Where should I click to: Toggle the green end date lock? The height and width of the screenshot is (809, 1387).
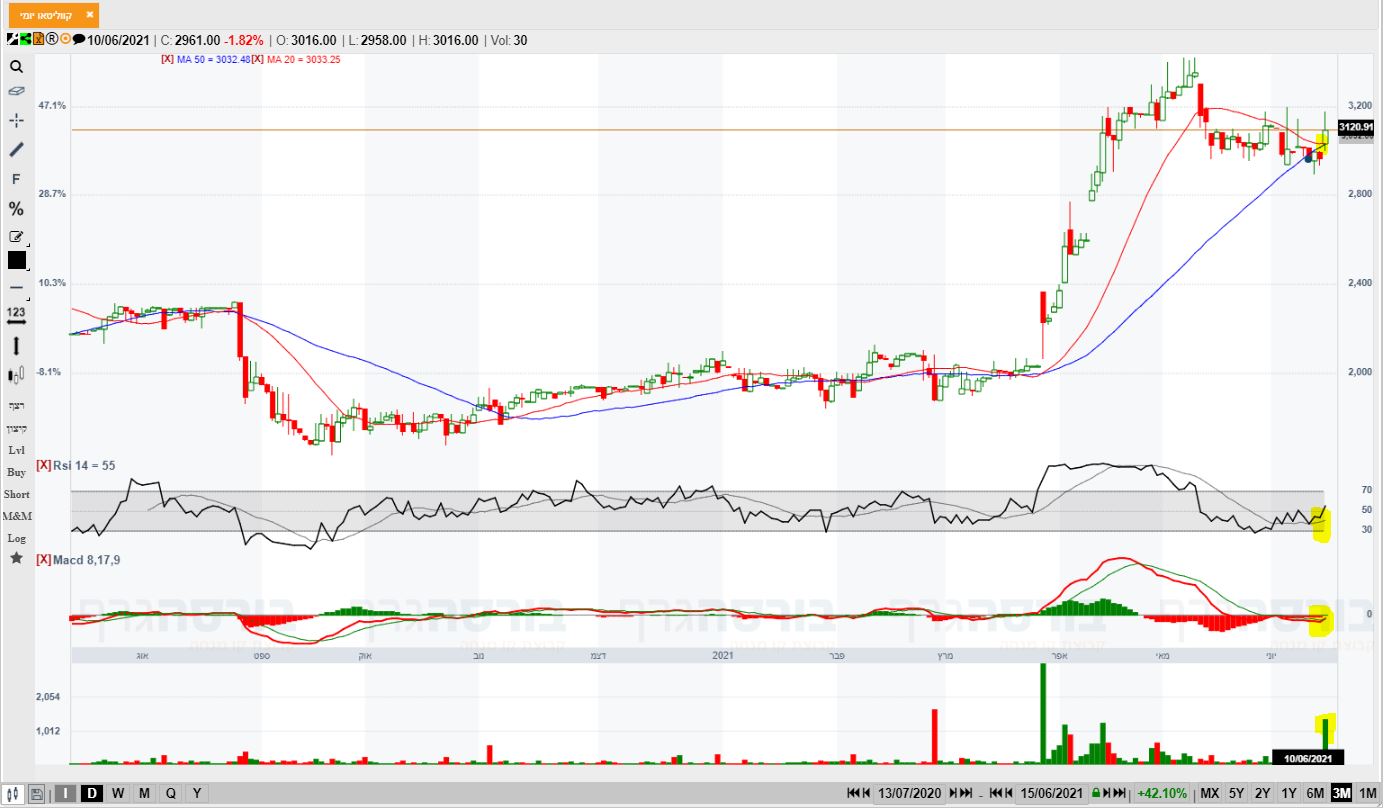(x=1095, y=793)
